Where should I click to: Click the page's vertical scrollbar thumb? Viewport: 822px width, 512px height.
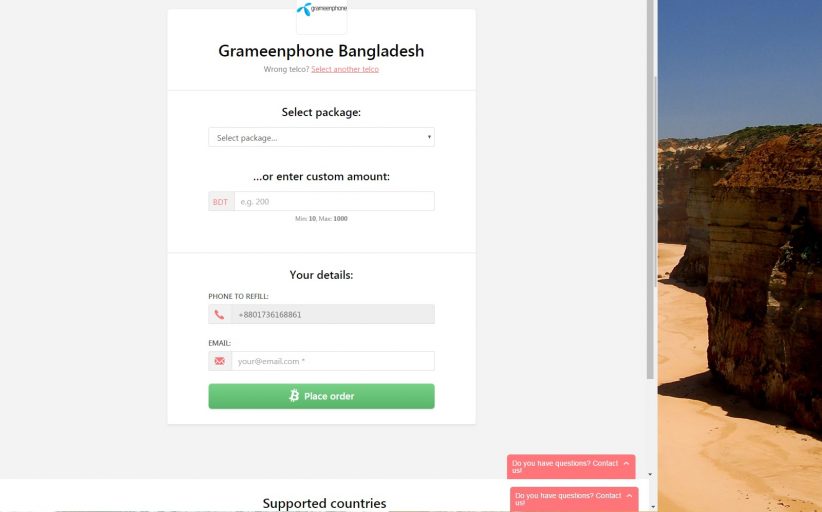tap(651, 200)
